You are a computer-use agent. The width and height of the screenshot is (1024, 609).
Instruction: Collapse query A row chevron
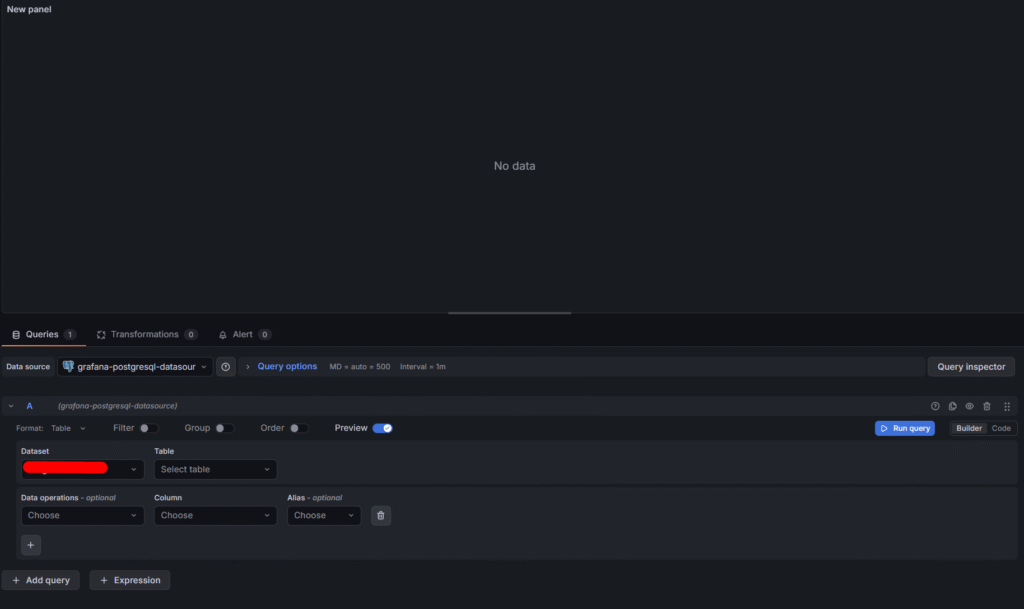pos(11,406)
